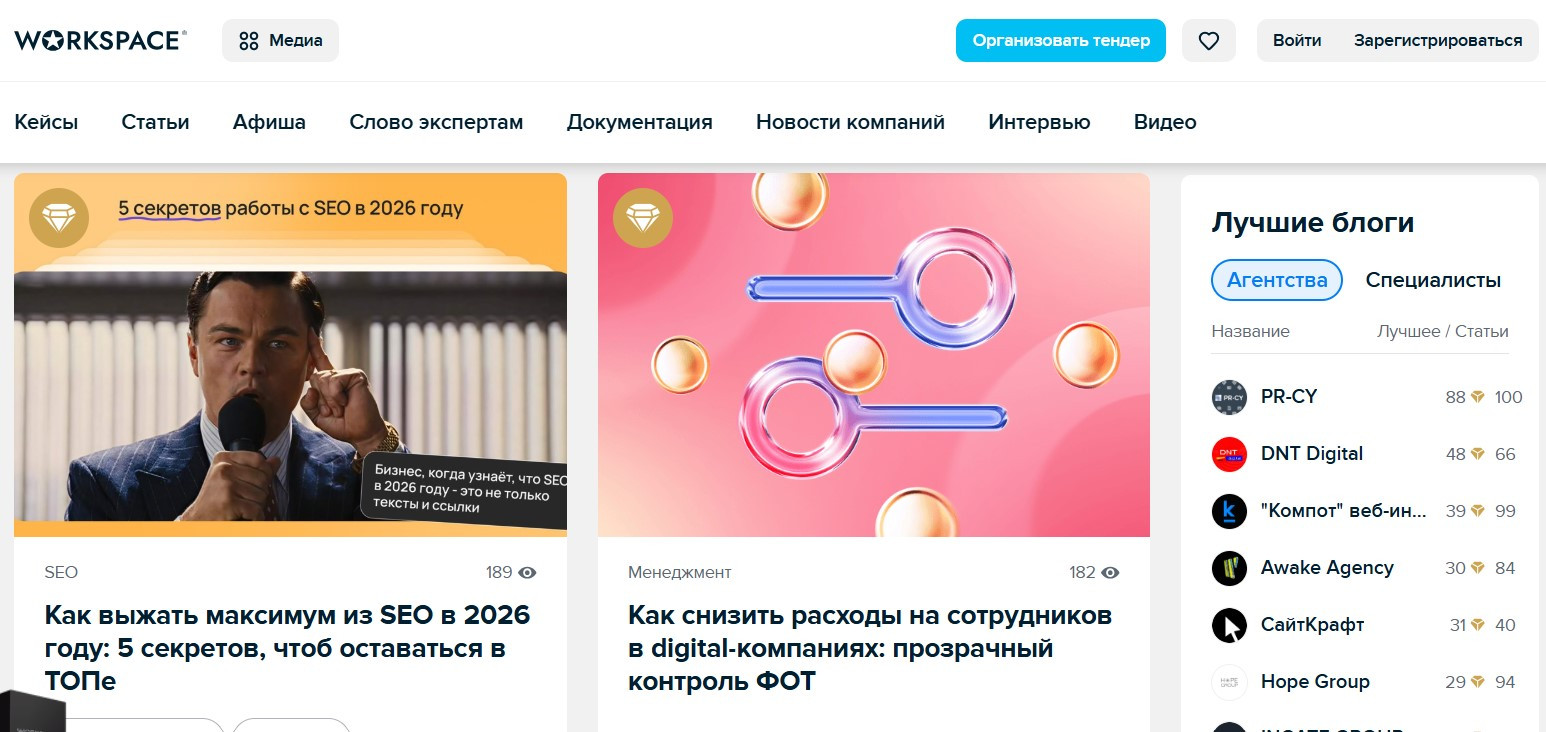The height and width of the screenshot is (732, 1546).
Task: Go to the Слово экспертам tab
Action: 436,122
